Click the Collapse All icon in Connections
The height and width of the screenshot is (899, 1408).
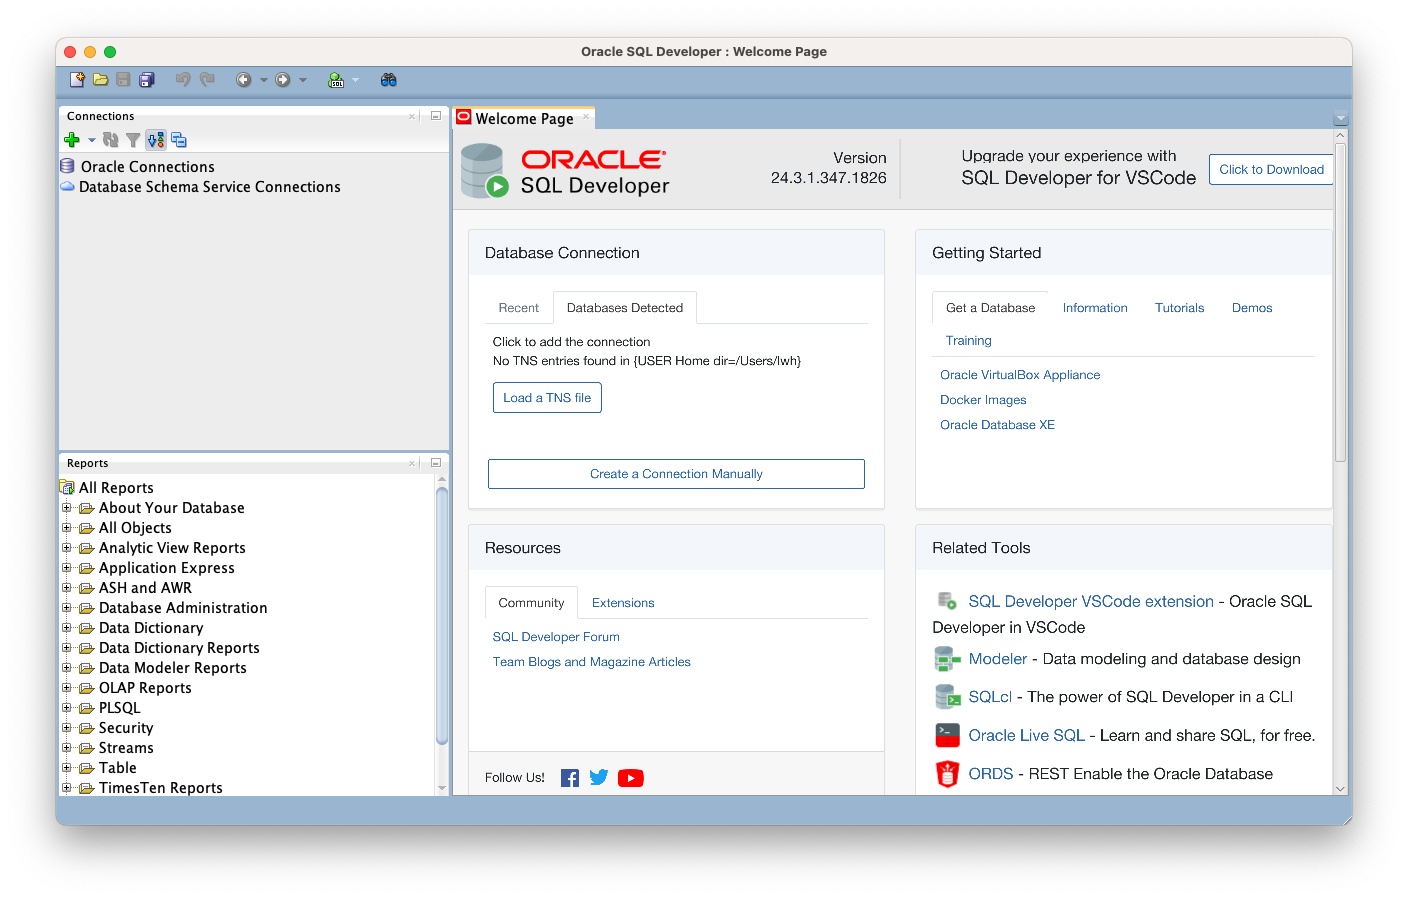179,140
